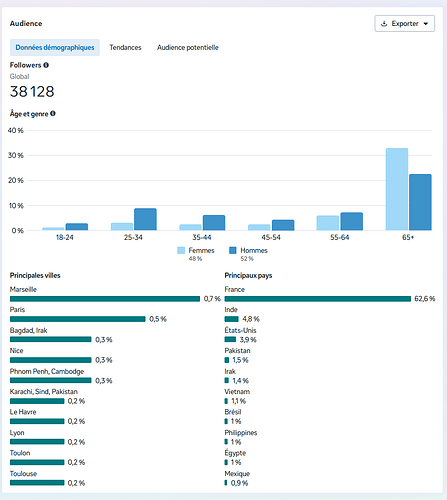447x500 pixels.
Task: Click the Marseille city bar
Action: click(x=105, y=299)
